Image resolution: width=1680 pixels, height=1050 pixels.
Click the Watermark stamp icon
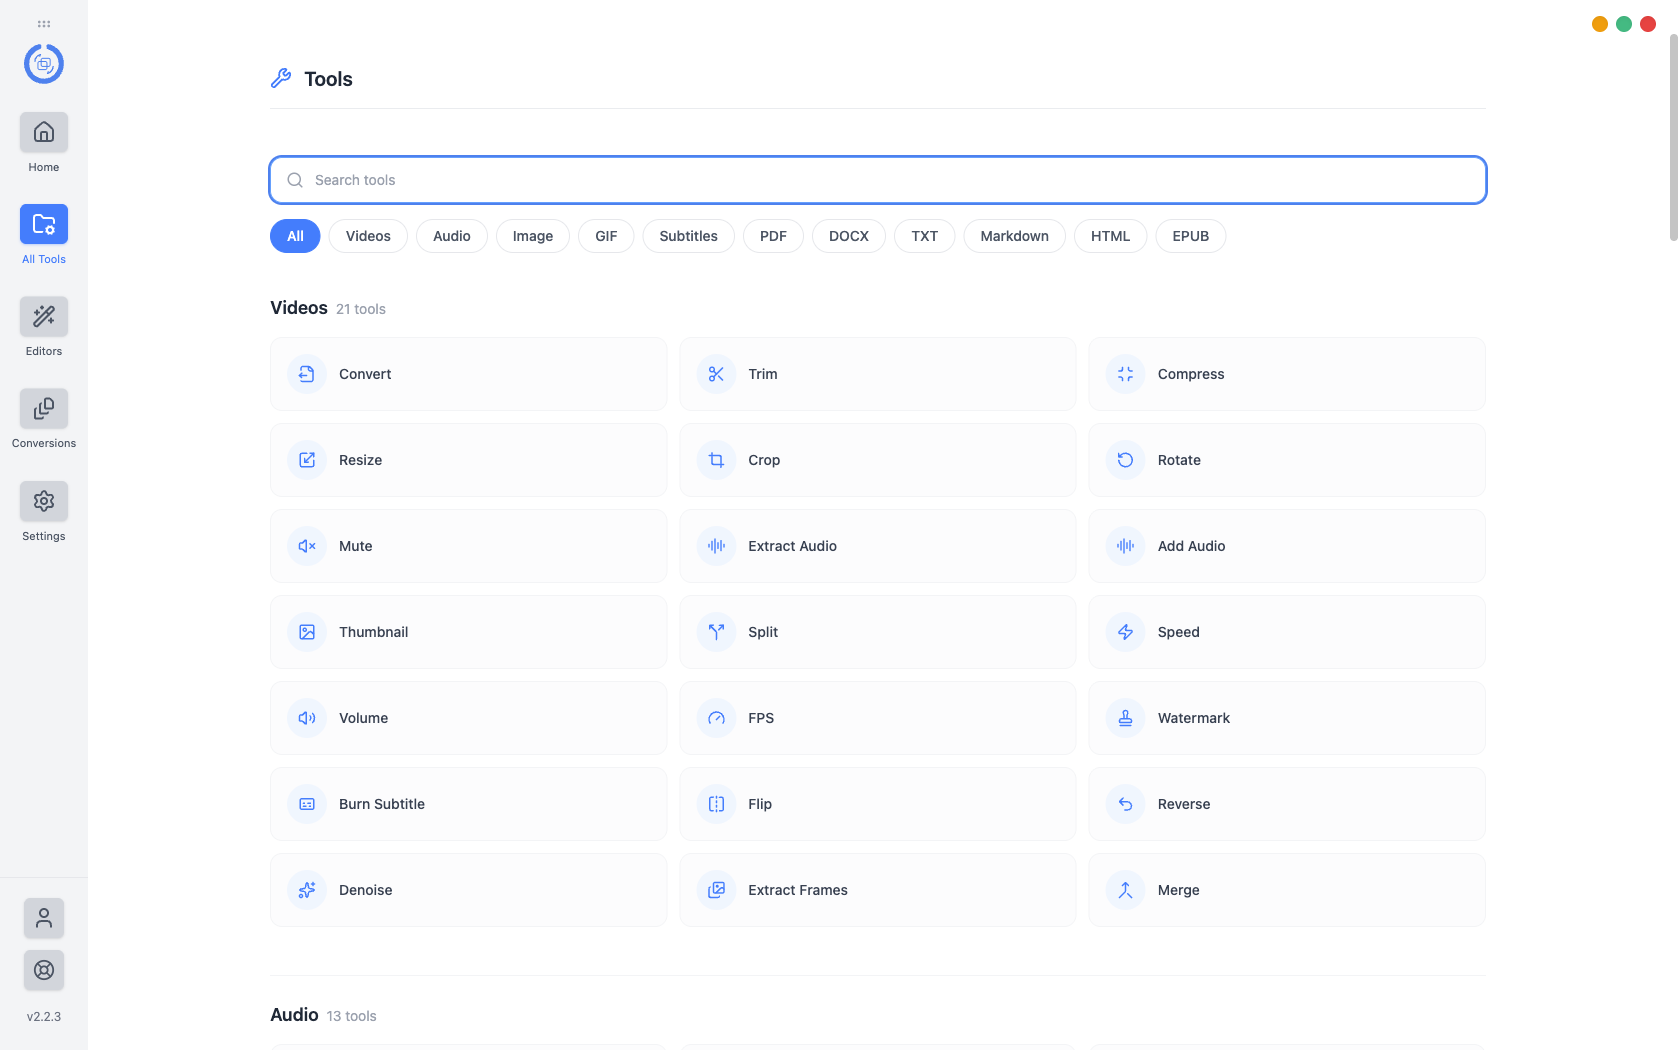pos(1125,718)
